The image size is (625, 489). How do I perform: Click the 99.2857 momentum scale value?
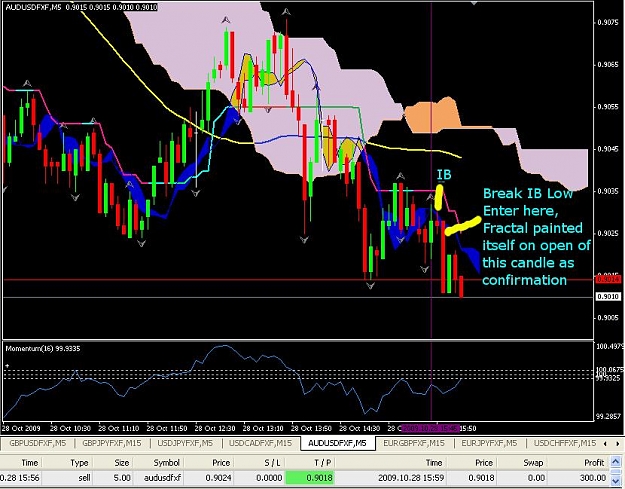tap(609, 416)
